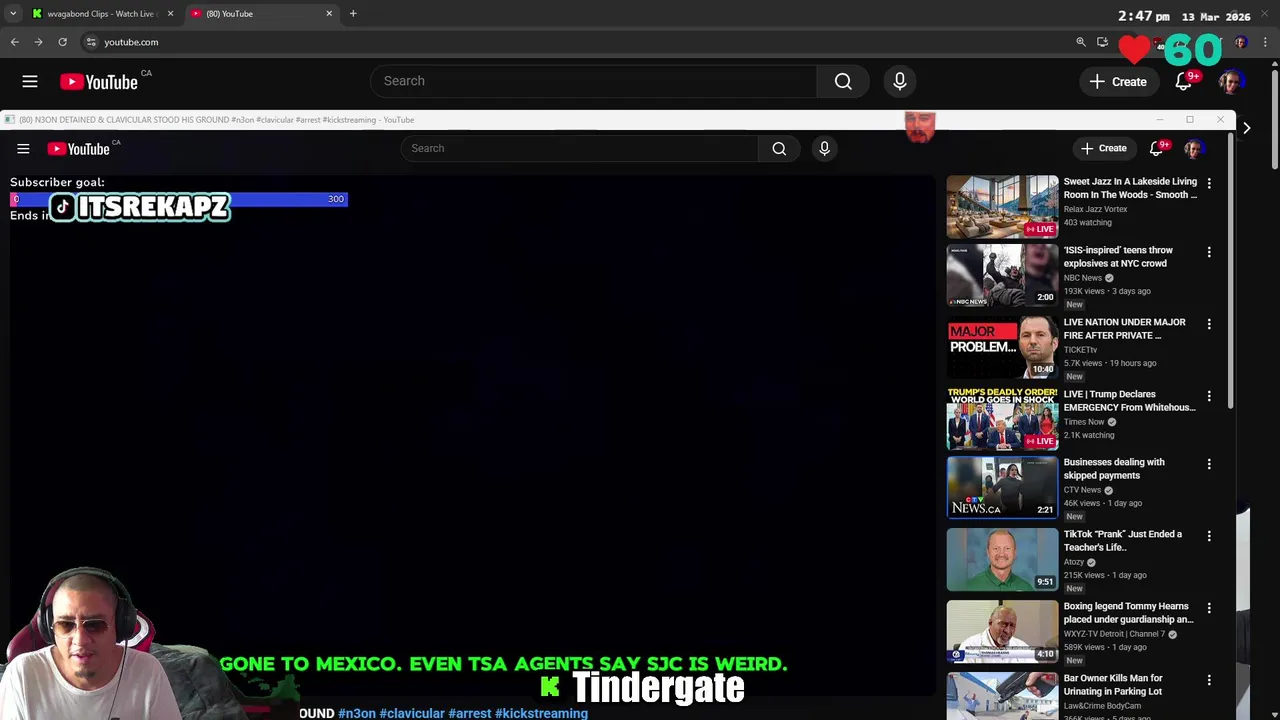The image size is (1280, 720).
Task: Click the browser zoom magnifier icon
Action: [1081, 42]
